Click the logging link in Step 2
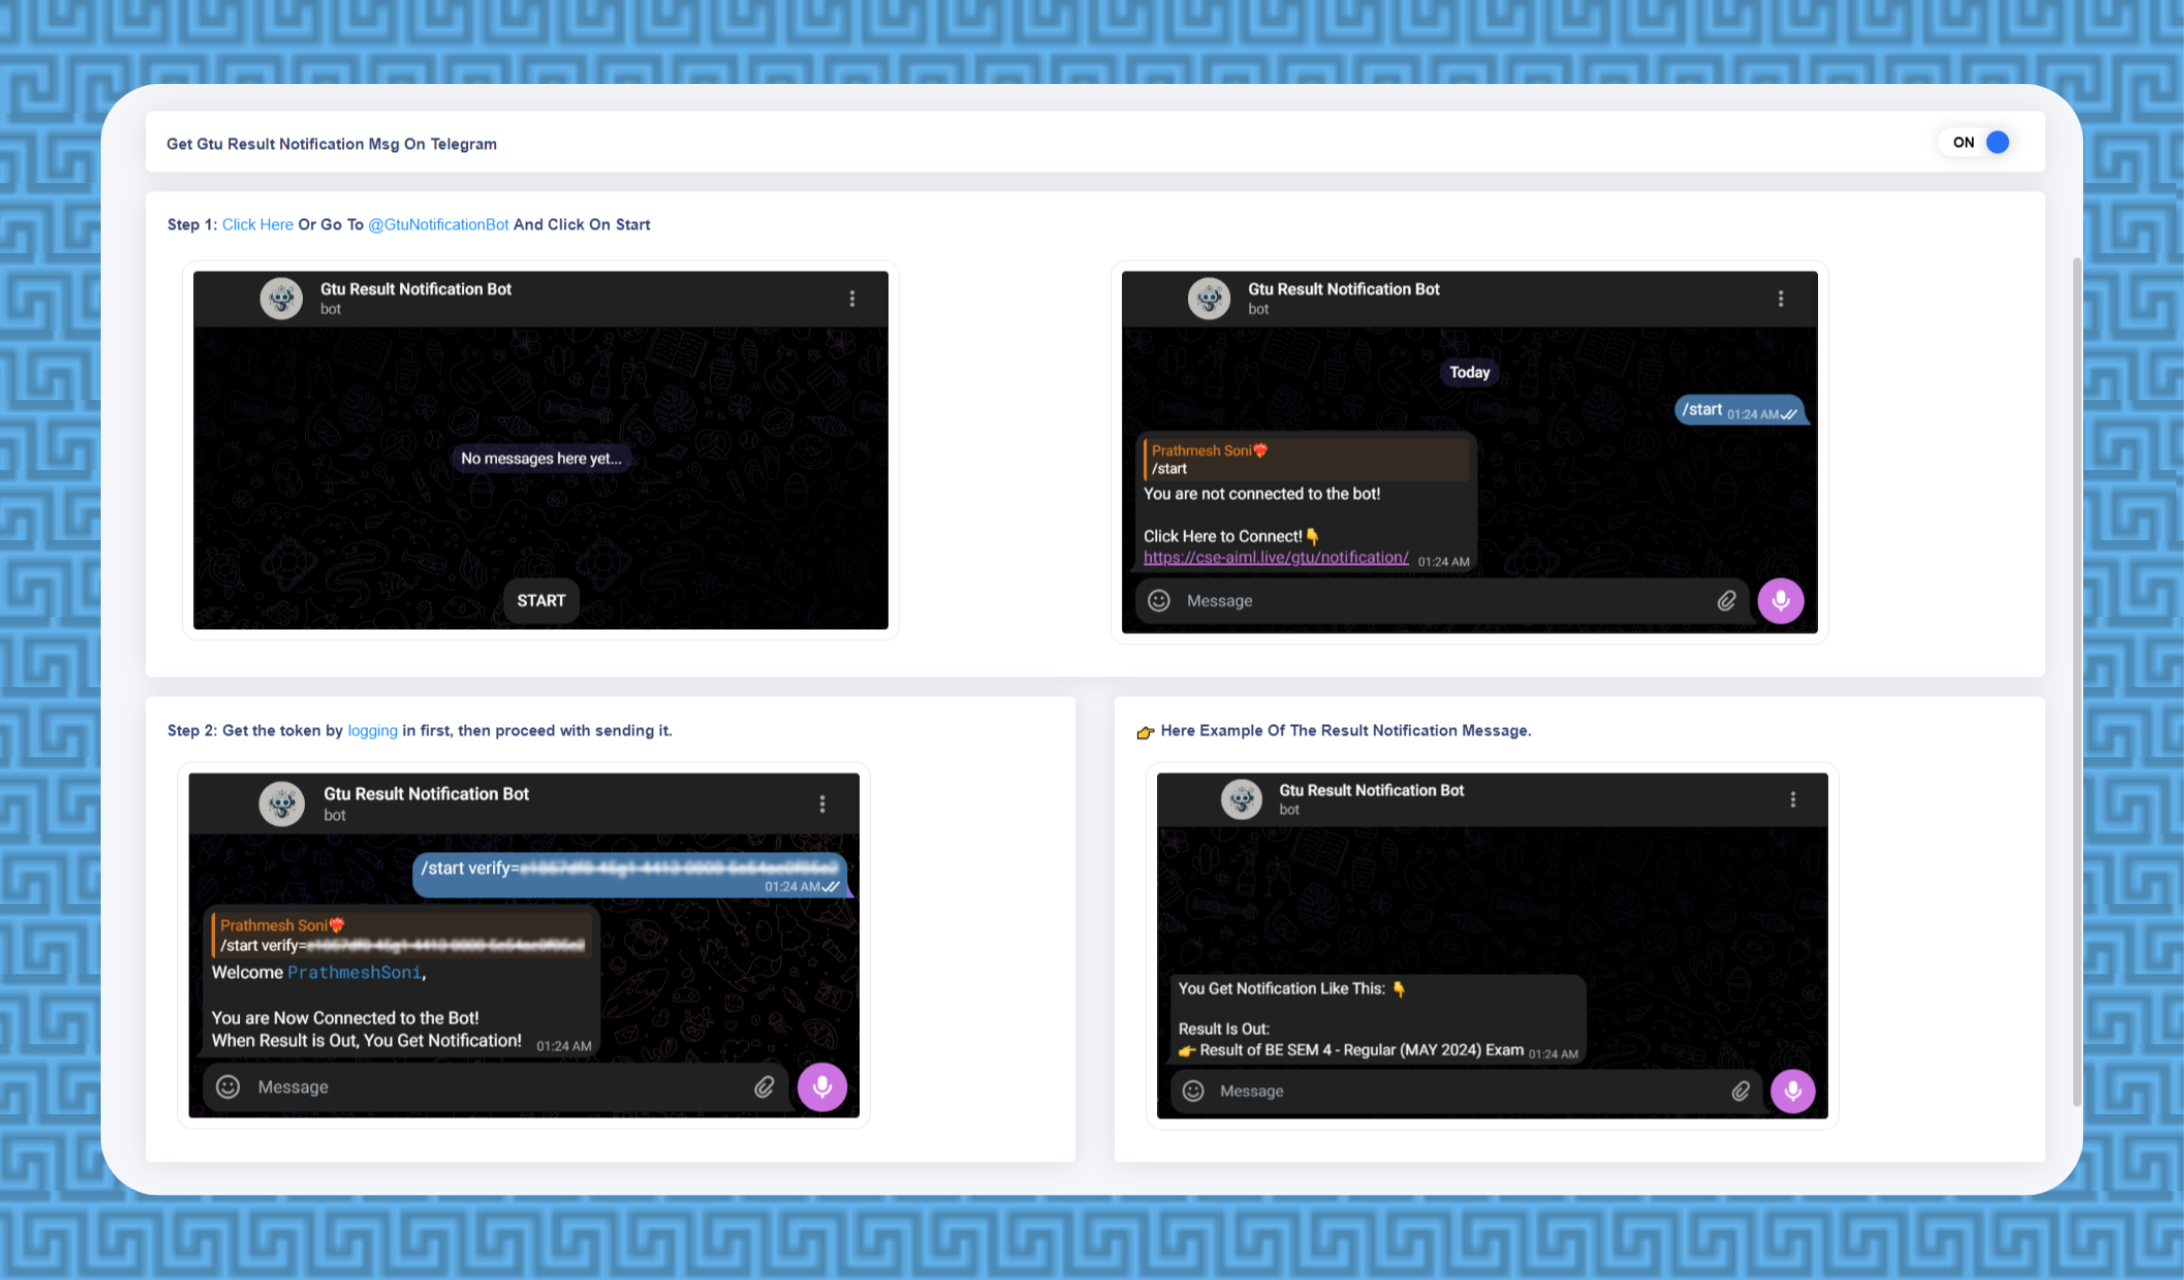This screenshot has height=1280, width=2184. 372,730
